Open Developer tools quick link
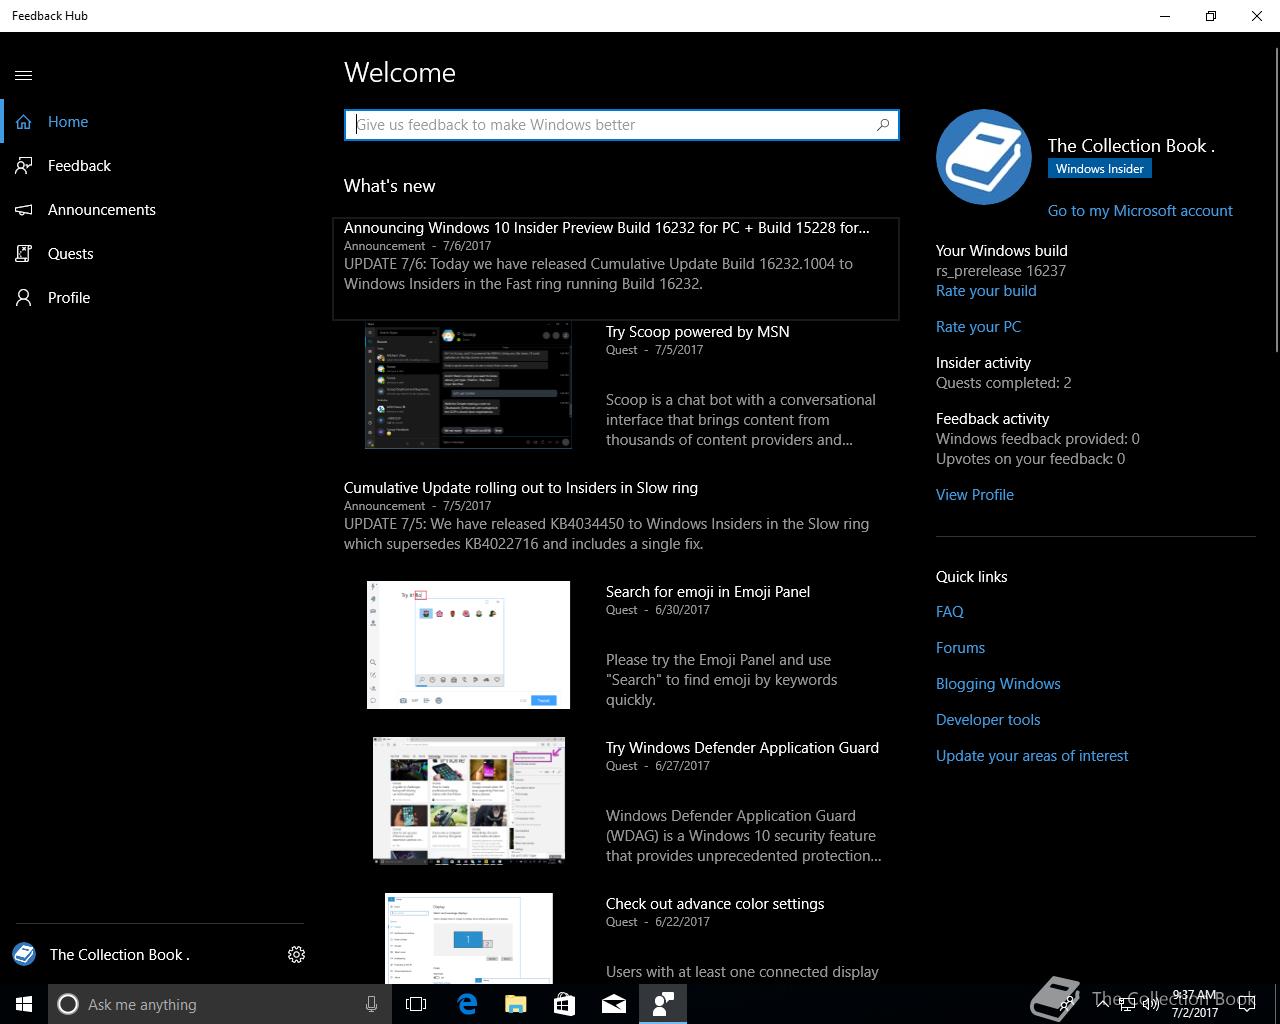Viewport: 1280px width, 1024px height. click(x=988, y=720)
